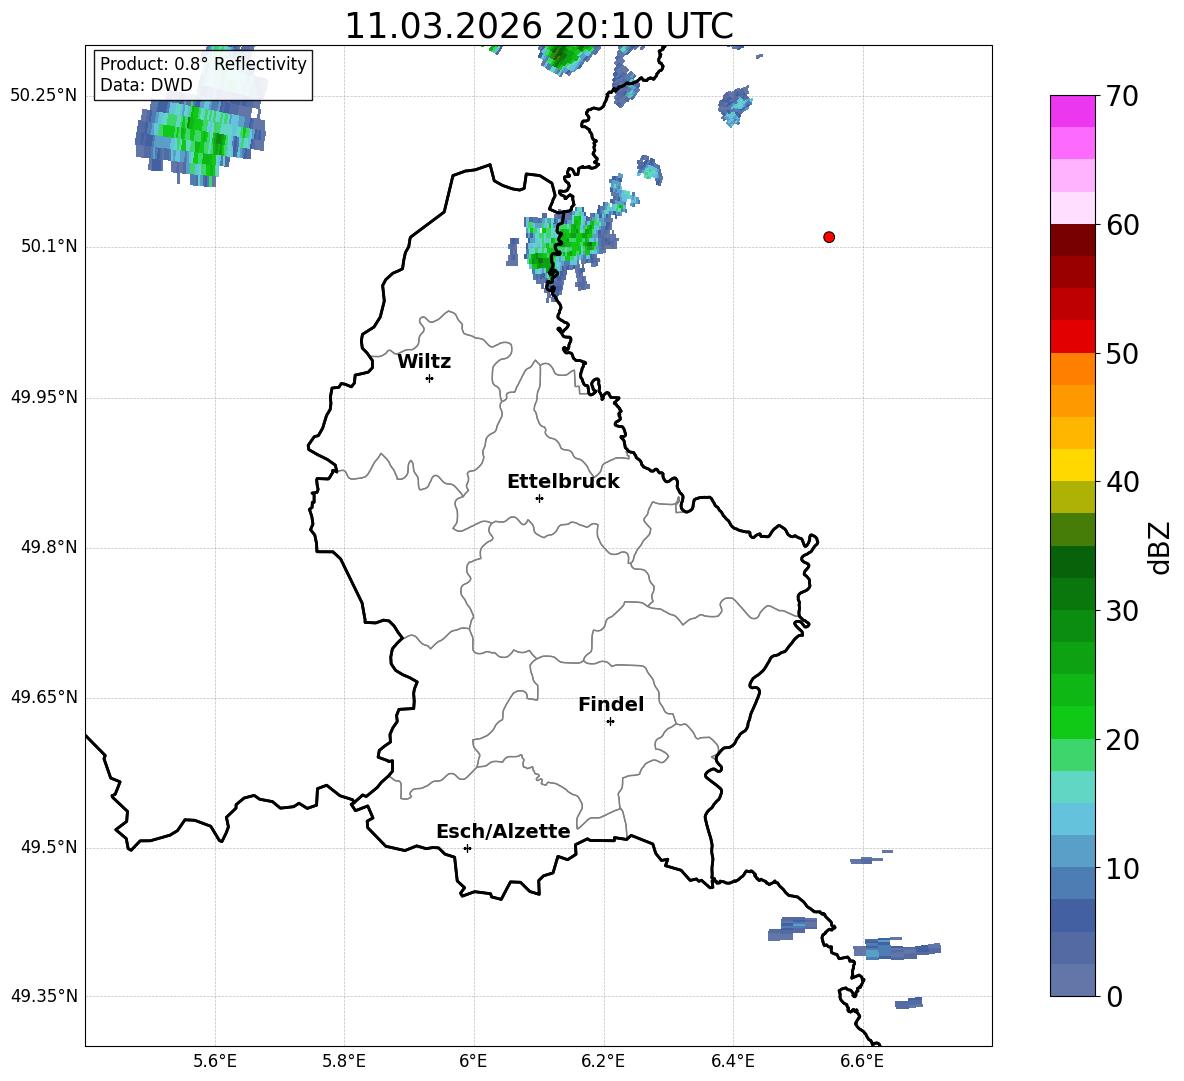Click the 6.2°E longitude label
The image size is (1184, 1081).
click(x=603, y=1061)
